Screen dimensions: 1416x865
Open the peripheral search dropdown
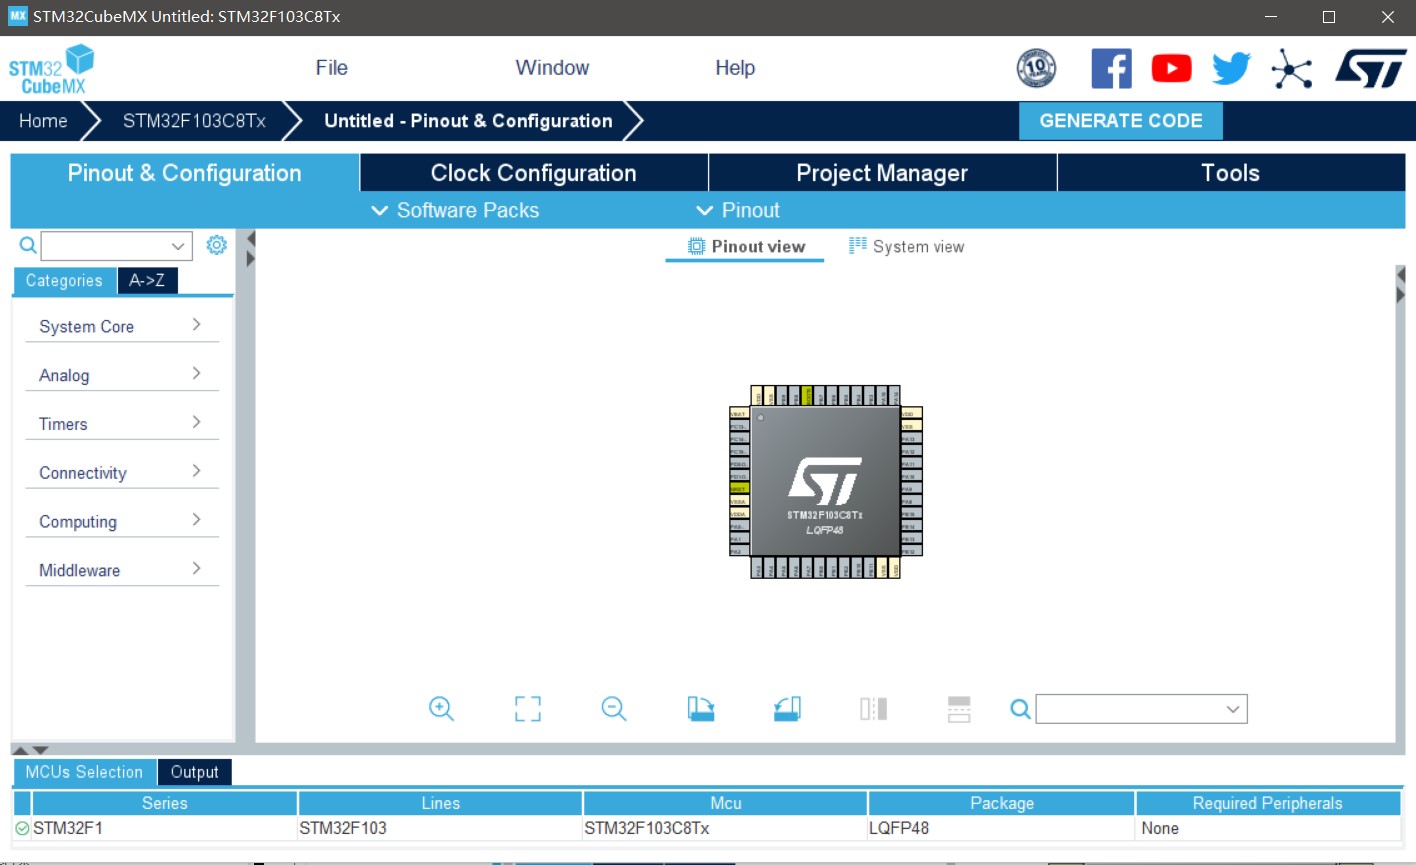(x=177, y=246)
